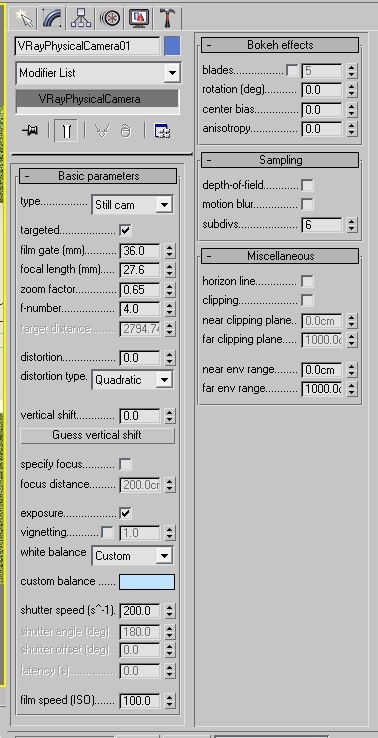The image size is (378, 738).
Task: Toggle the targeted checkbox
Action: point(125,231)
